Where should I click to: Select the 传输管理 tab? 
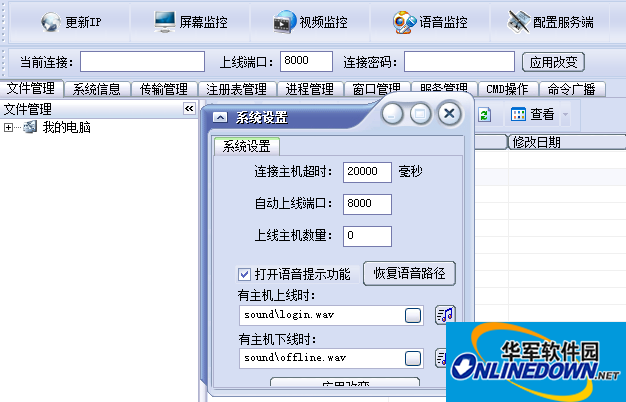click(164, 89)
